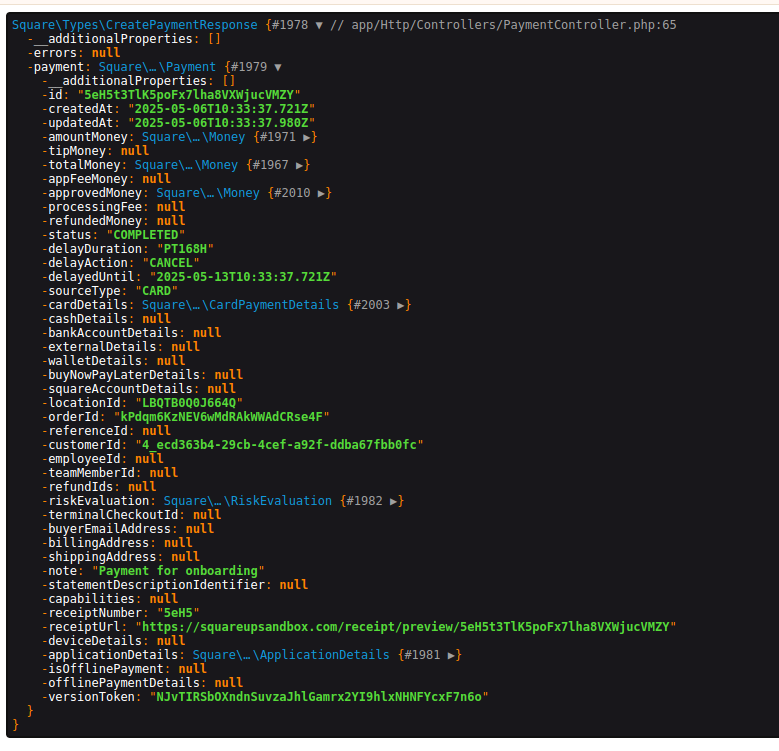
Task: Click the terminalCheckoutId property name
Action: pos(113,515)
